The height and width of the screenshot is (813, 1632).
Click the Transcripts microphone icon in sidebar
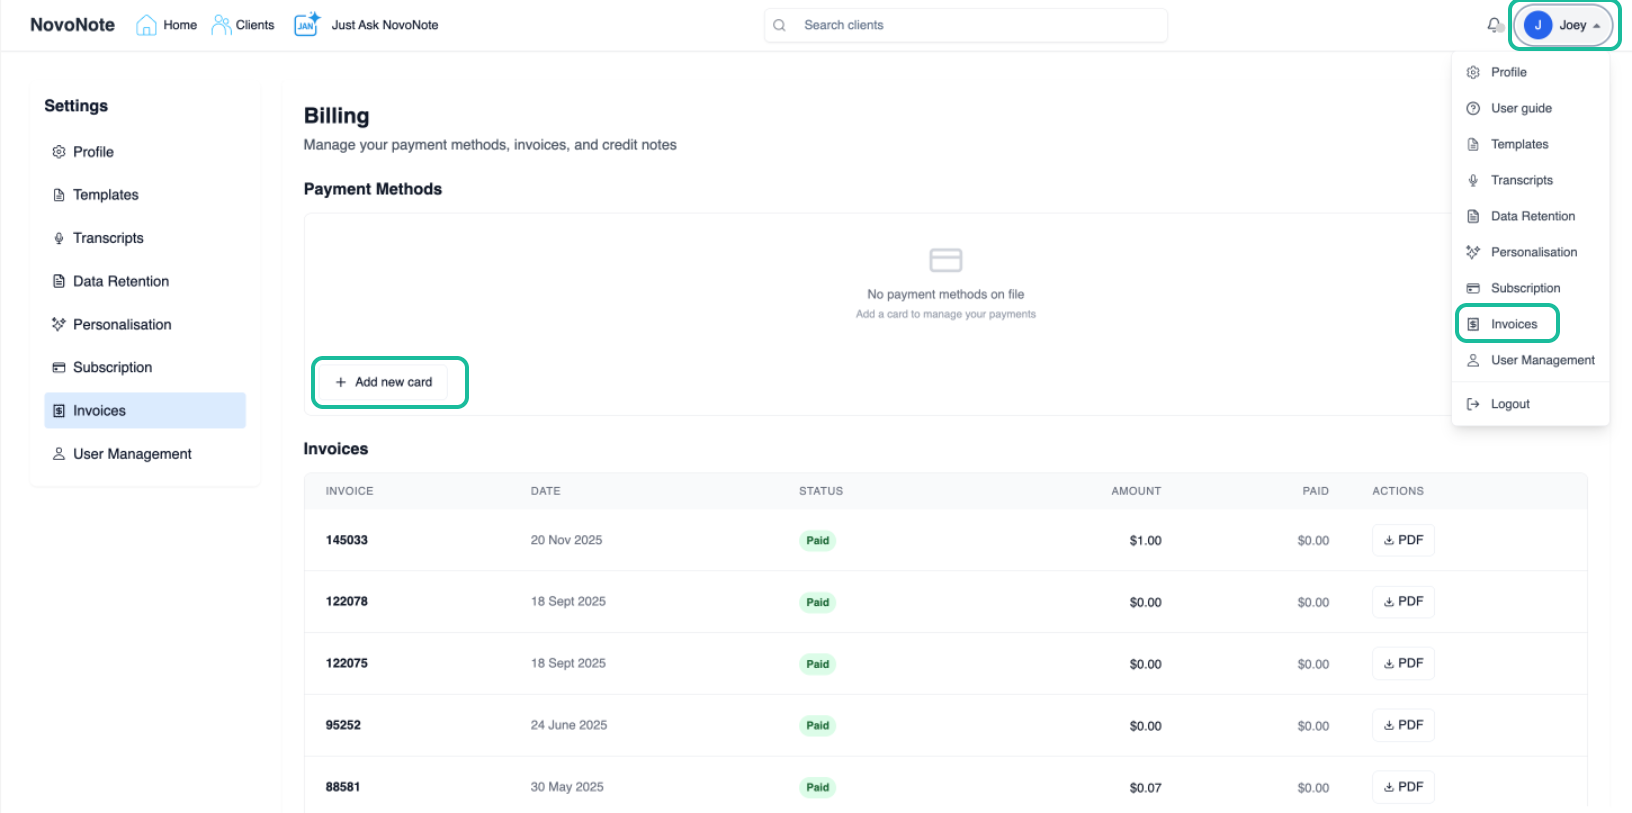pos(59,238)
